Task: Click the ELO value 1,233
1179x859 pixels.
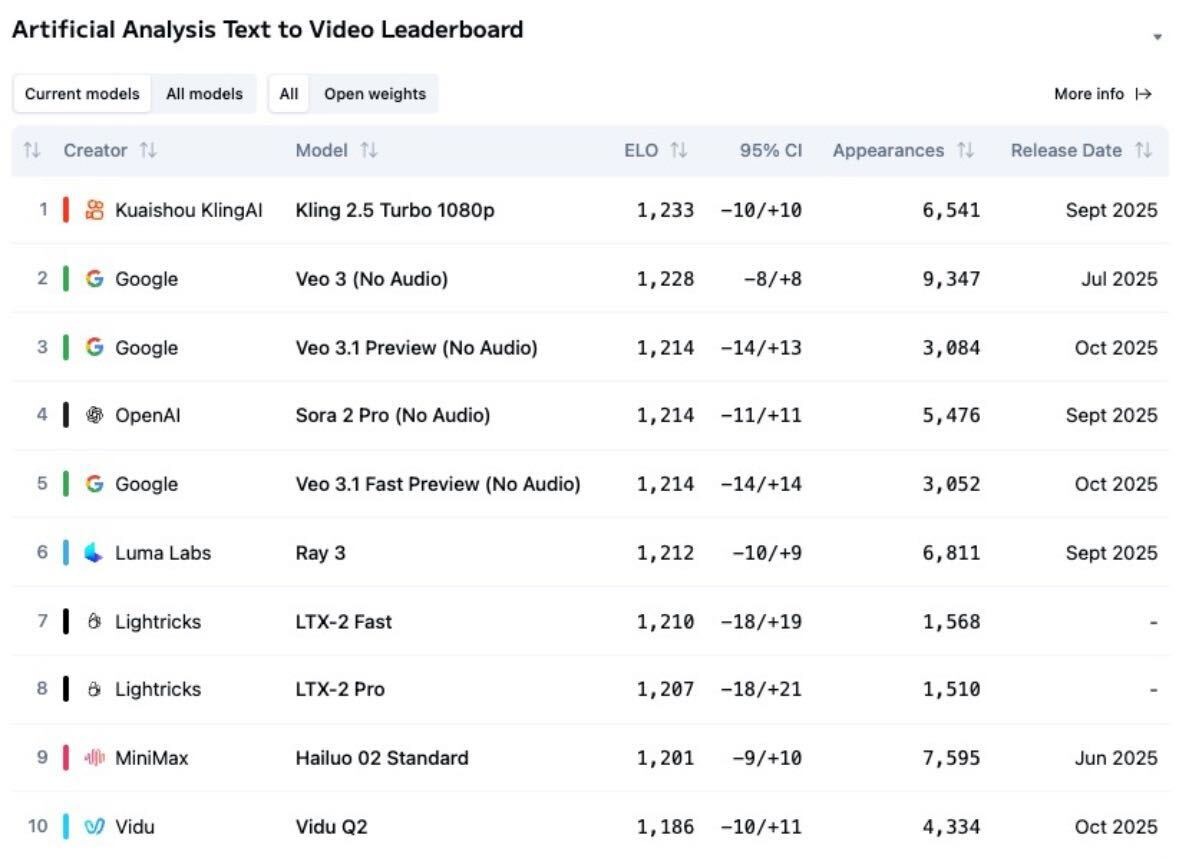Action: [x=665, y=210]
